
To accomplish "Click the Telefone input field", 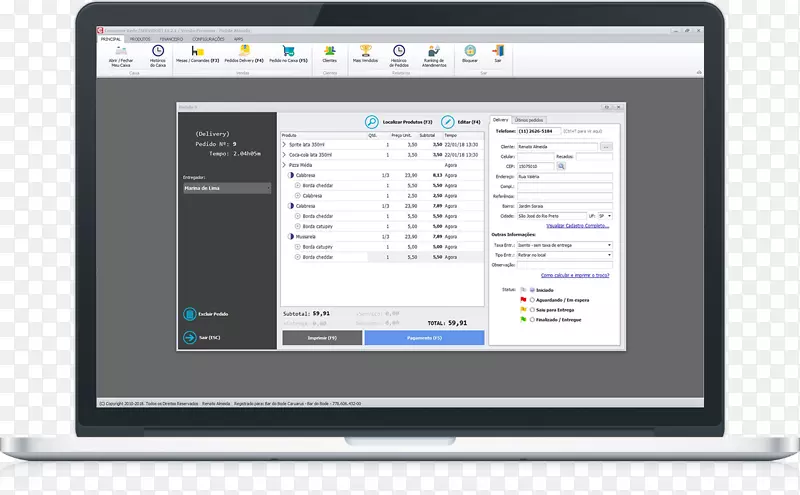I will [x=540, y=131].
